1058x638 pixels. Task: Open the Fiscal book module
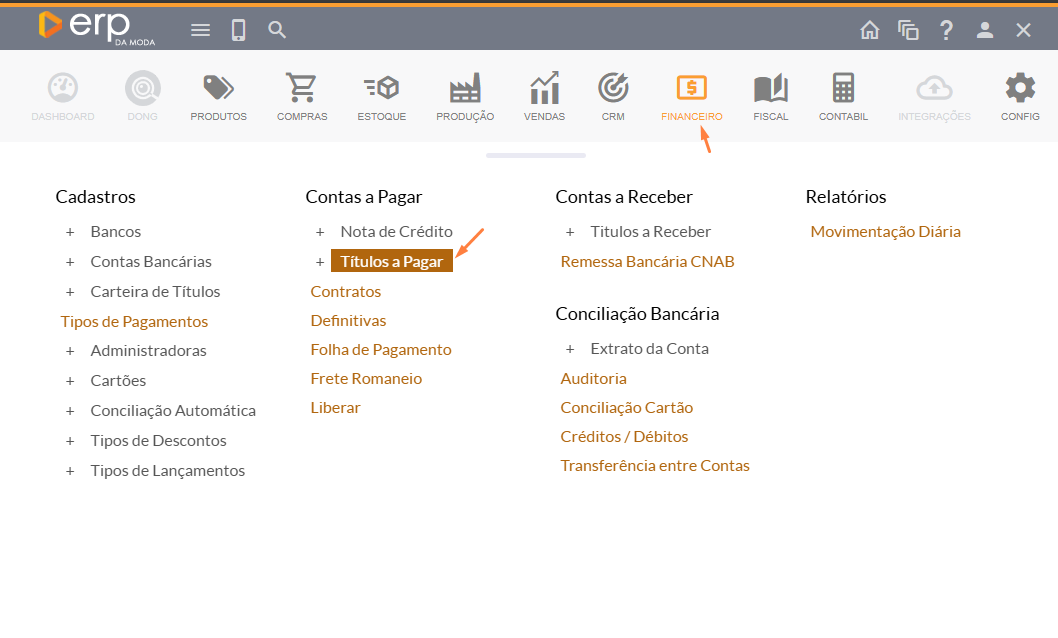coord(770,90)
